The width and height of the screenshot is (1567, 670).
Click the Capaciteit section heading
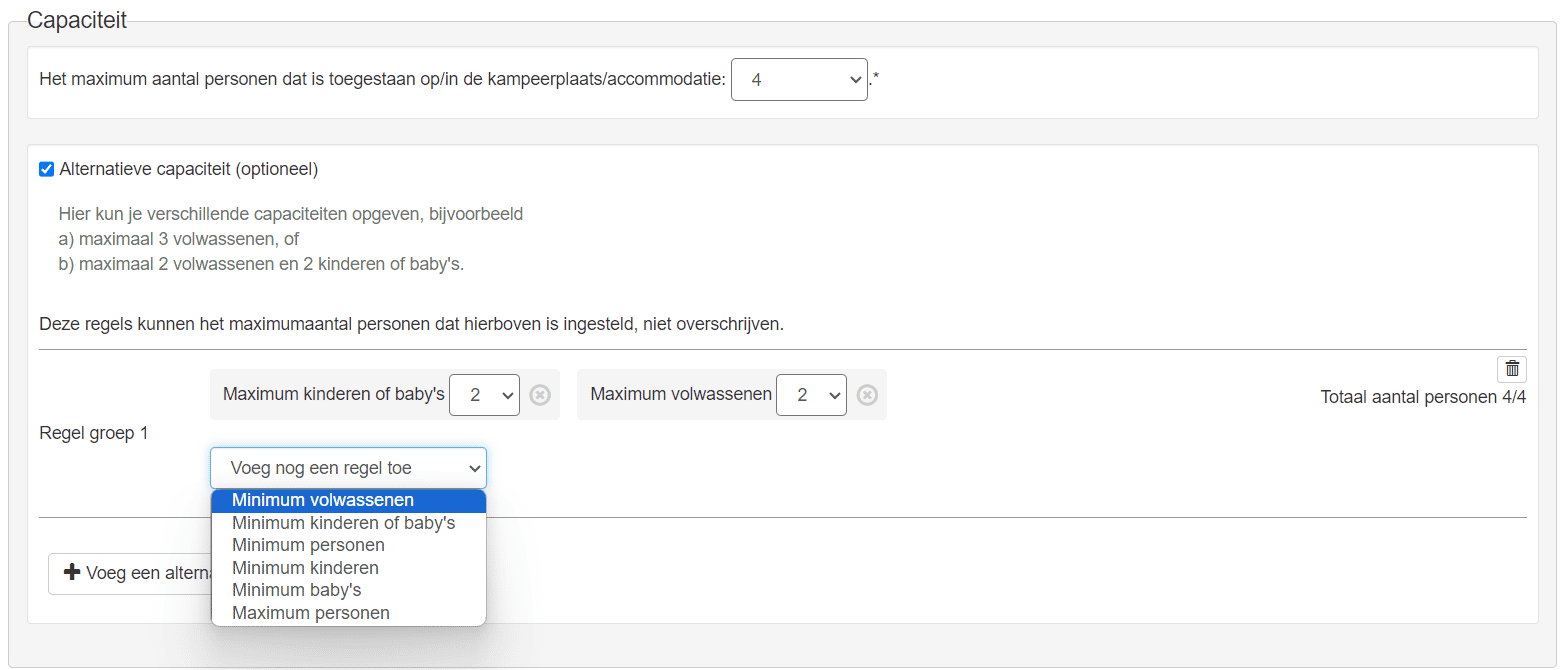coord(77,20)
